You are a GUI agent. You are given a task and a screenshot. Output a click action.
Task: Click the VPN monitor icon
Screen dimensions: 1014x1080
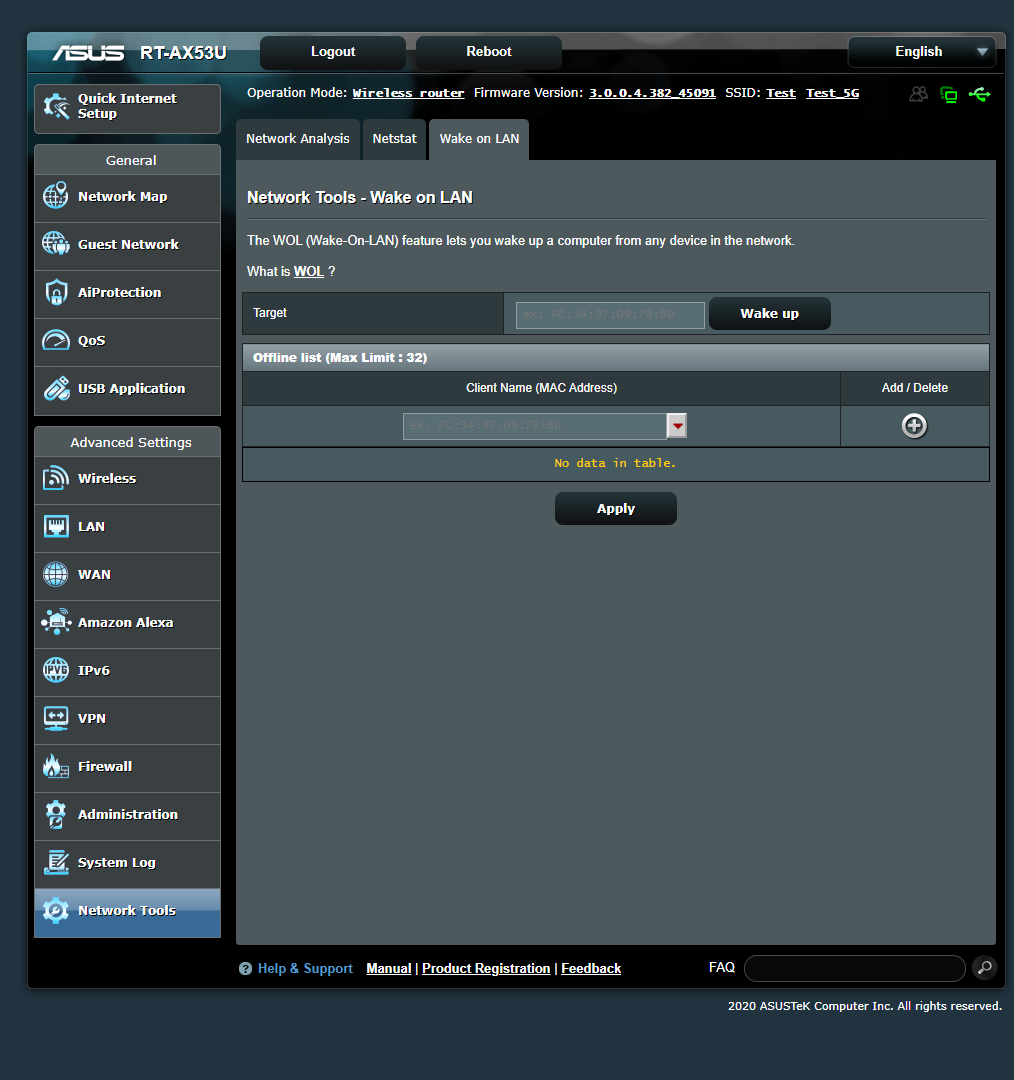pos(56,718)
